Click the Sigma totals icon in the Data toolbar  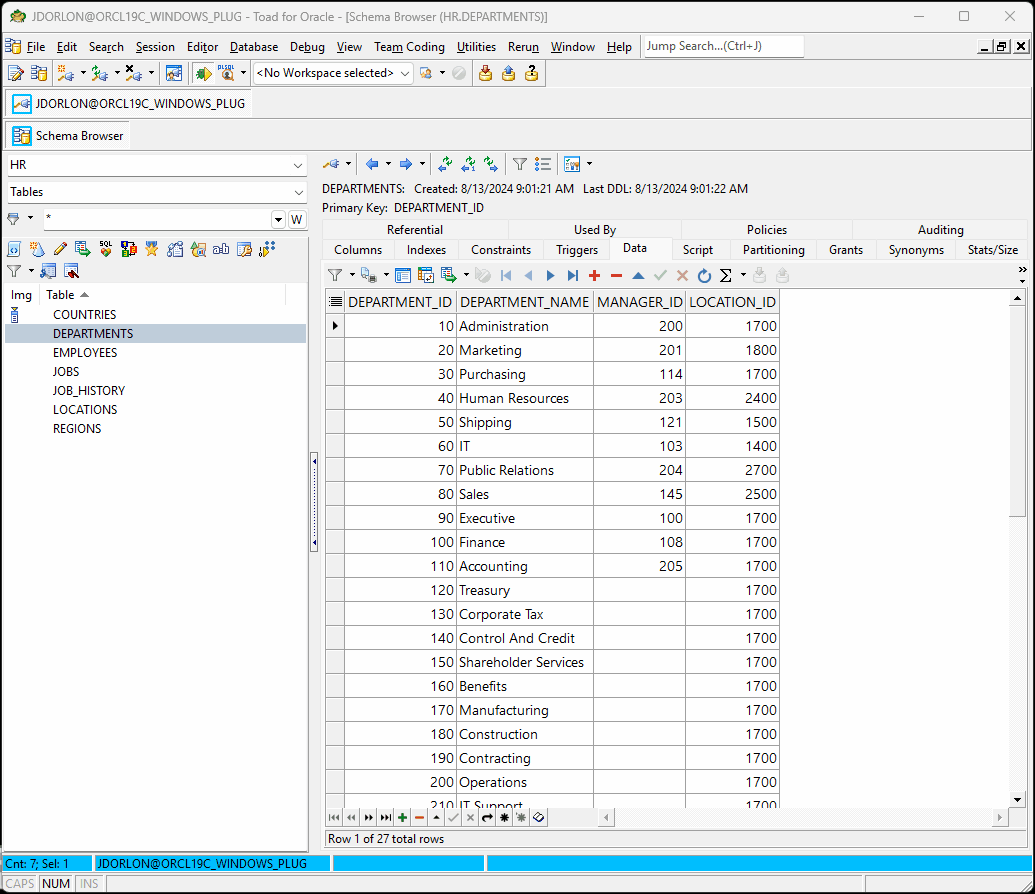tap(725, 275)
